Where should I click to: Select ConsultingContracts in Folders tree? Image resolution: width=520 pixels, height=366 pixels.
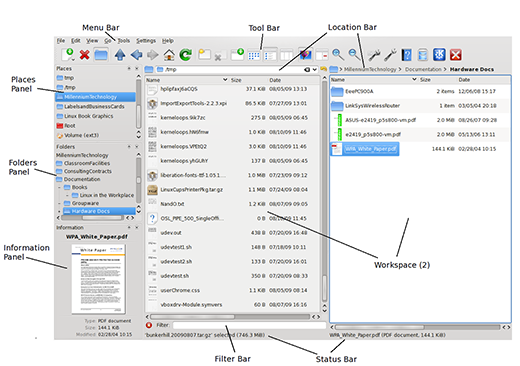88,171
